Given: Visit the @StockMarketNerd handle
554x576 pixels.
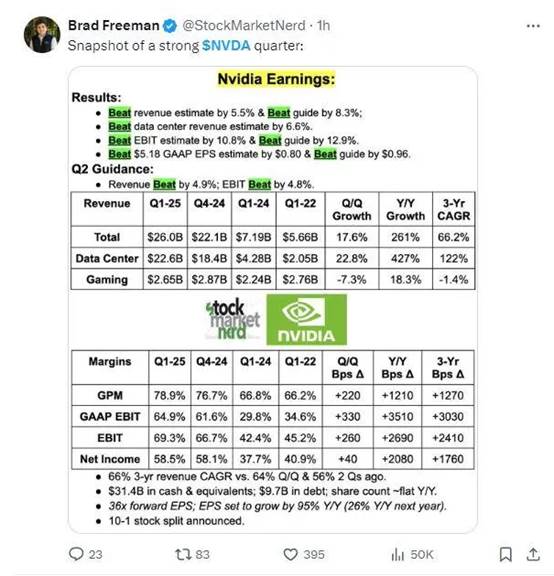Looking at the screenshot, I should pos(244,25).
